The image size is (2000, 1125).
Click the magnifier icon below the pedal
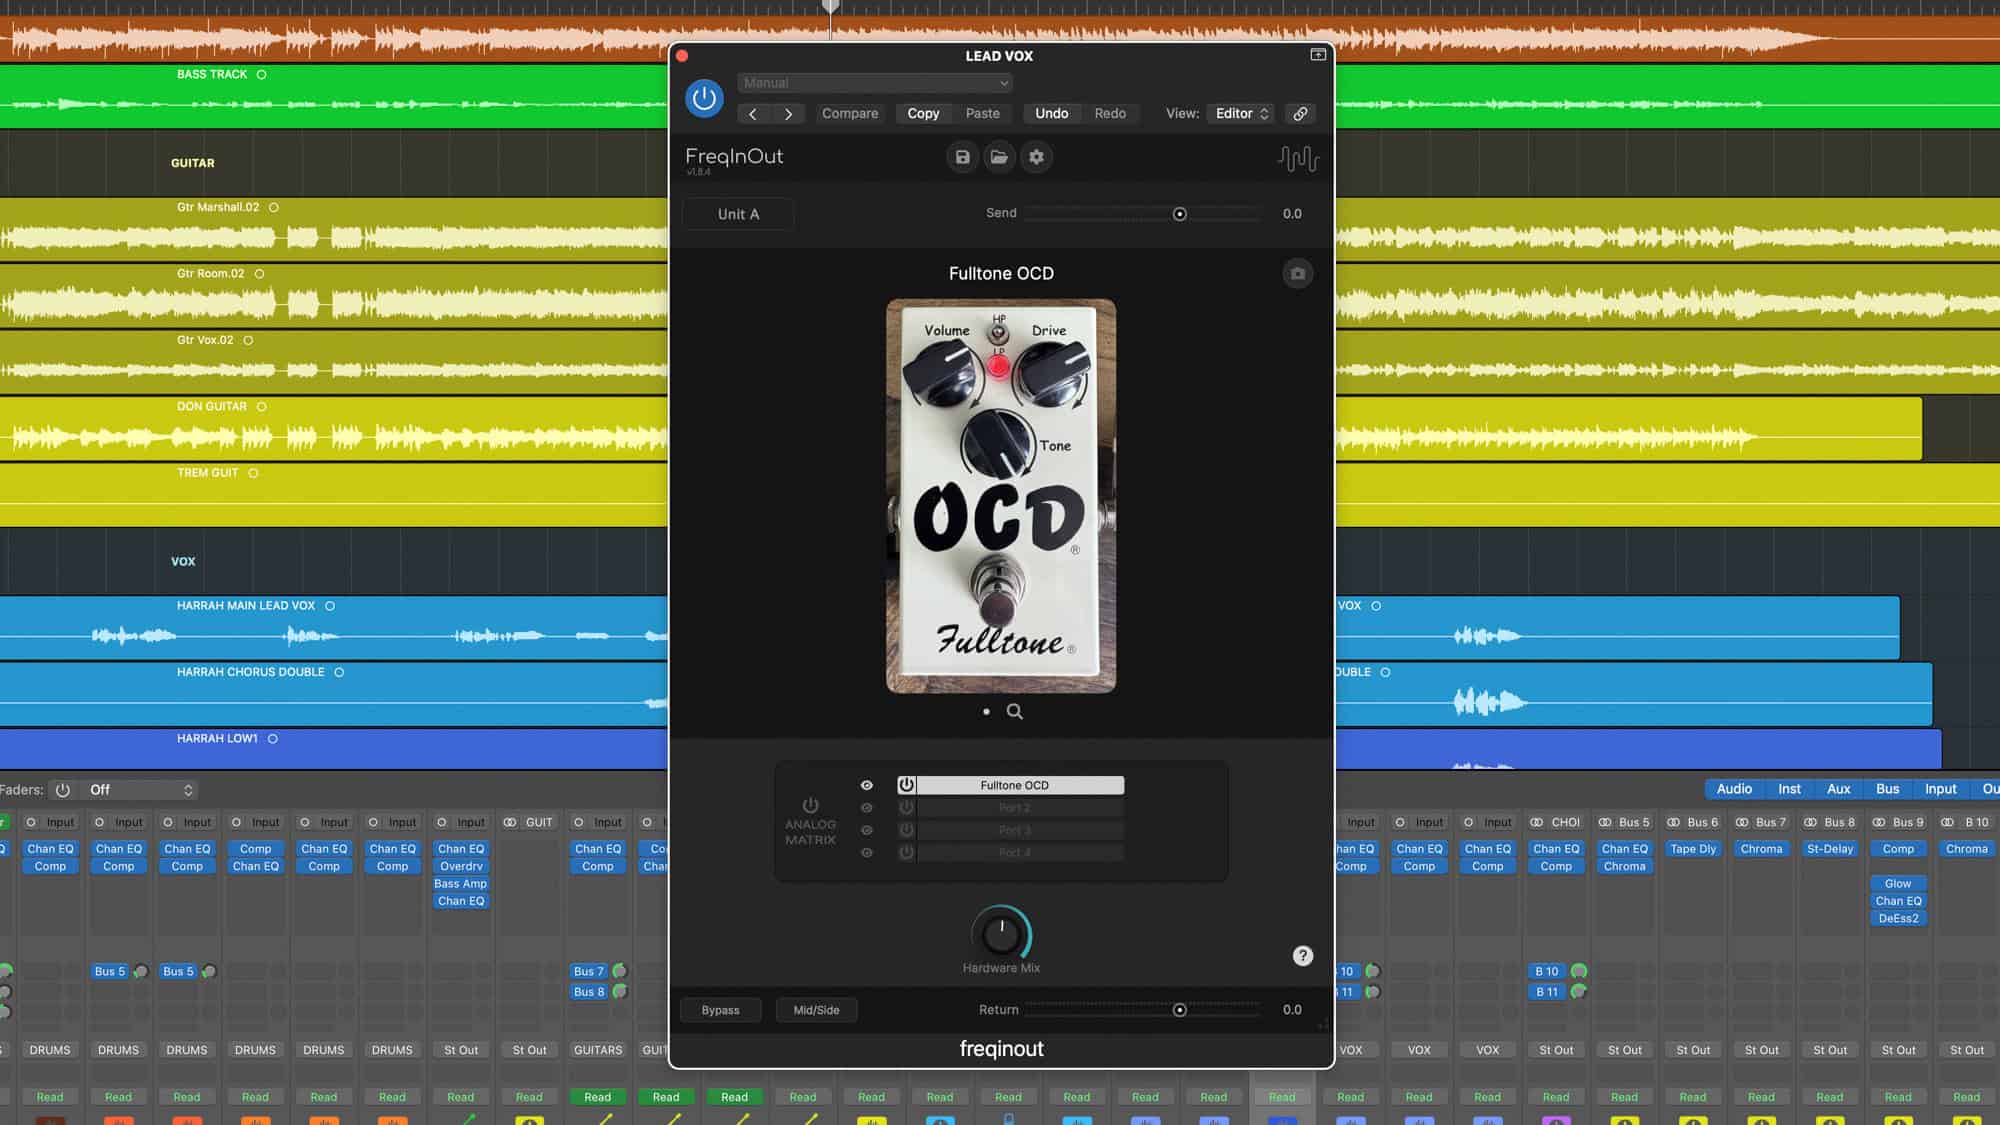1014,712
